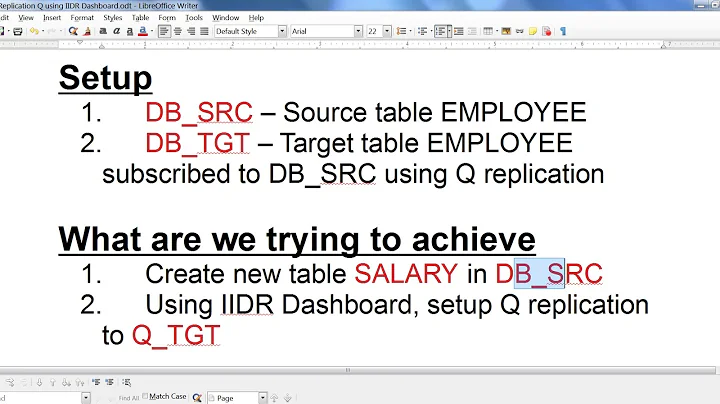Open the Tools menu
Image resolution: width=720 pixels, height=404 pixels.
(194, 17)
